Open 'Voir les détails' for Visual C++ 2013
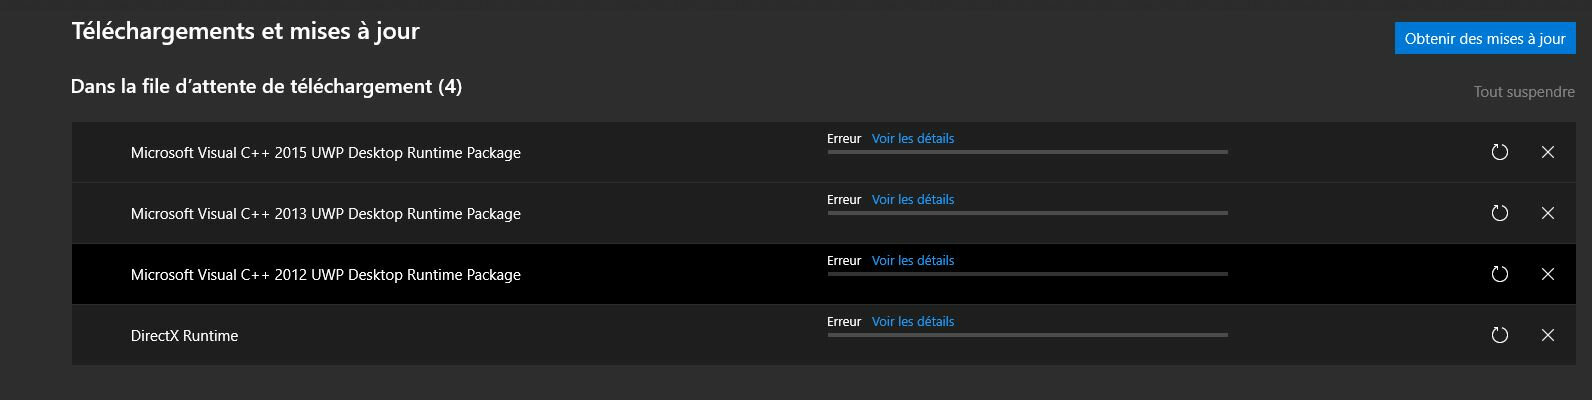1592x400 pixels. point(913,199)
